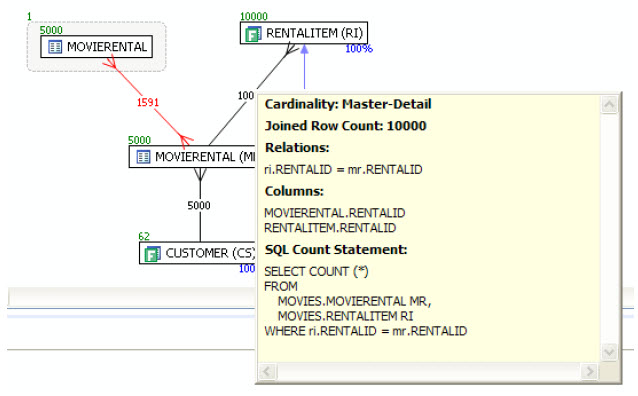Image resolution: width=638 pixels, height=396 pixels.
Task: Click tooltip scroll left arrow
Action: [x=268, y=371]
